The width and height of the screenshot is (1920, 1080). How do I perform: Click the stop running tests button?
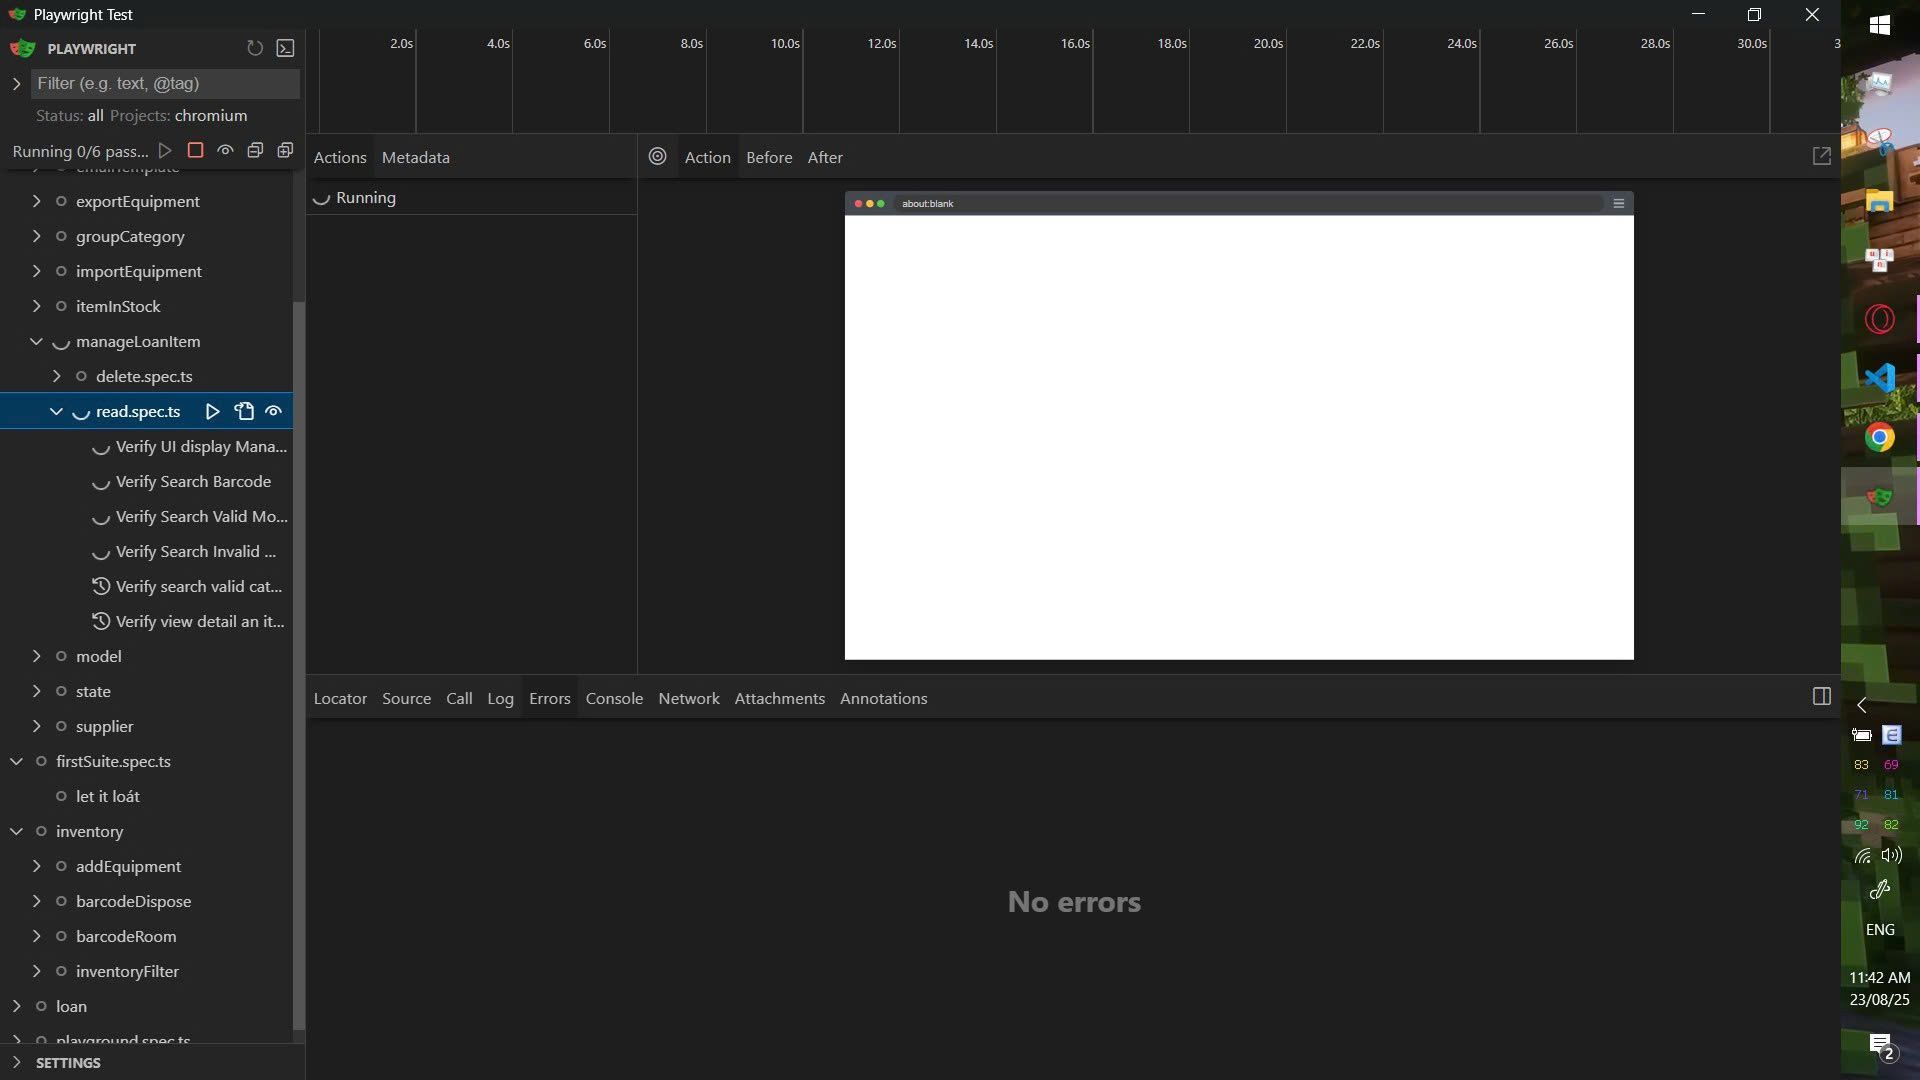(x=196, y=150)
